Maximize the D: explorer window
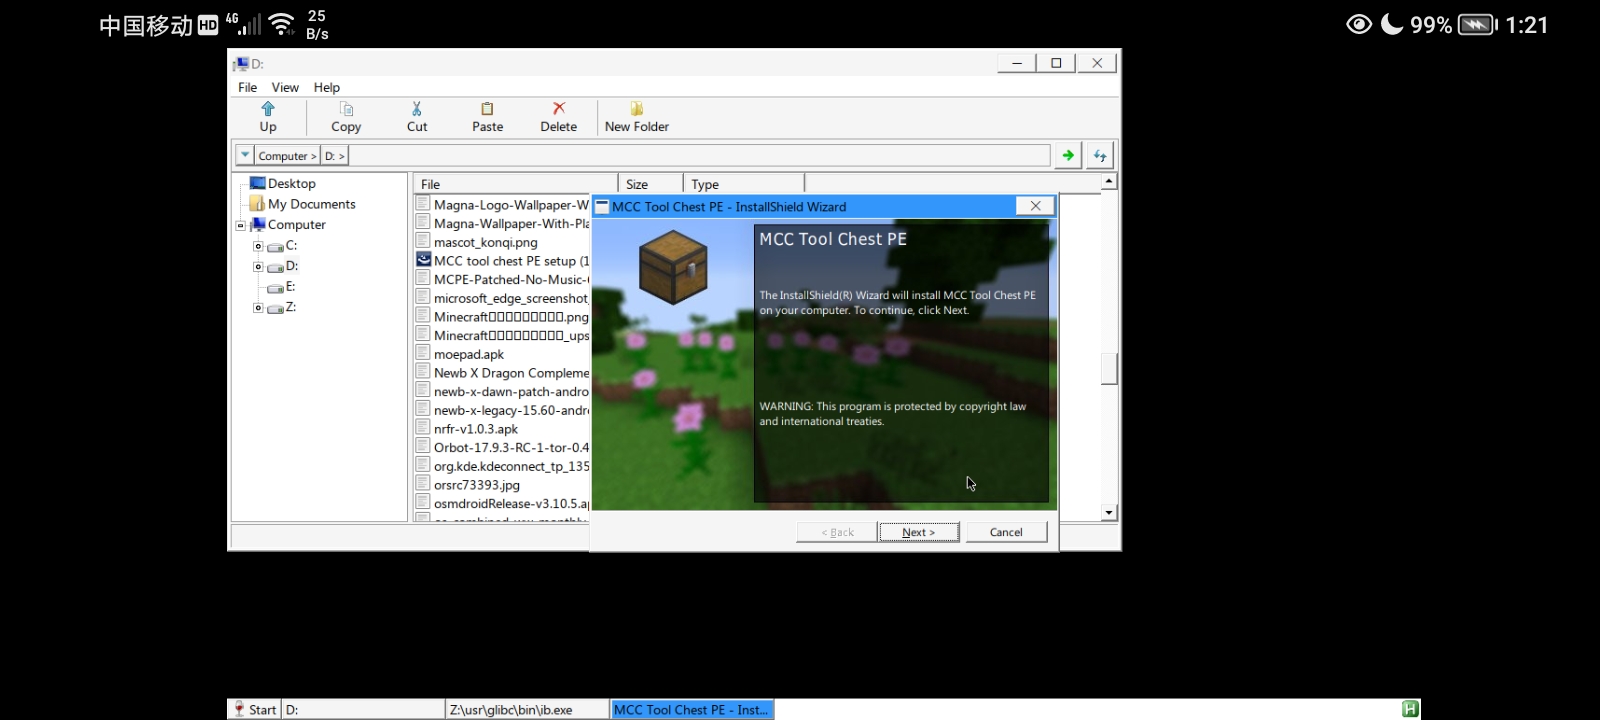The width and height of the screenshot is (1600, 720). tap(1056, 63)
